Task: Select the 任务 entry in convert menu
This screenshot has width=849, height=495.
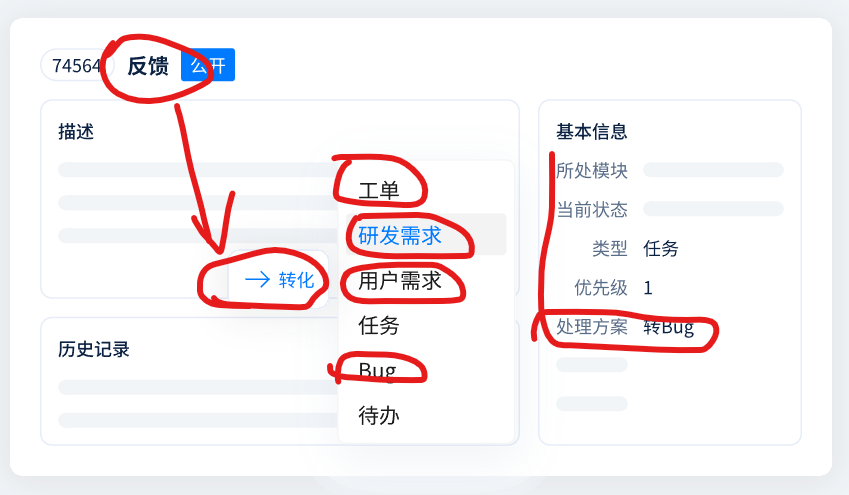Action: (x=379, y=325)
